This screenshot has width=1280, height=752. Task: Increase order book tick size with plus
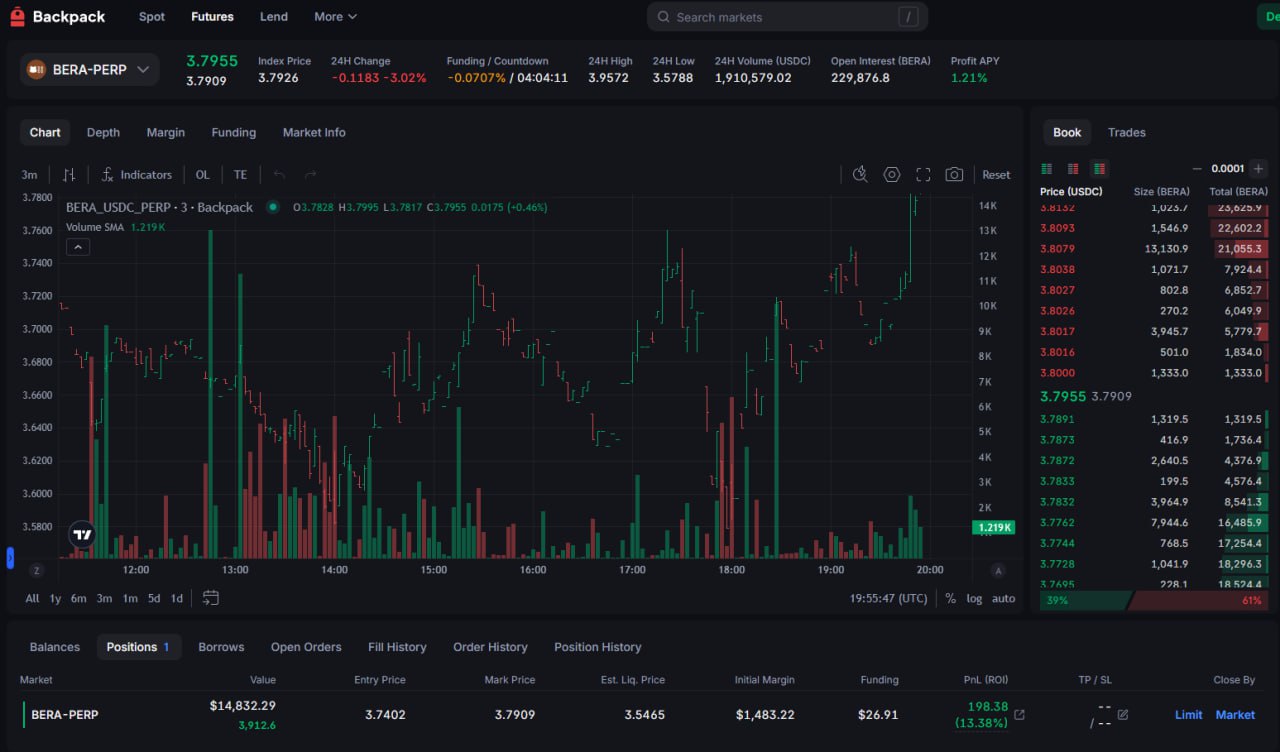tap(1258, 169)
